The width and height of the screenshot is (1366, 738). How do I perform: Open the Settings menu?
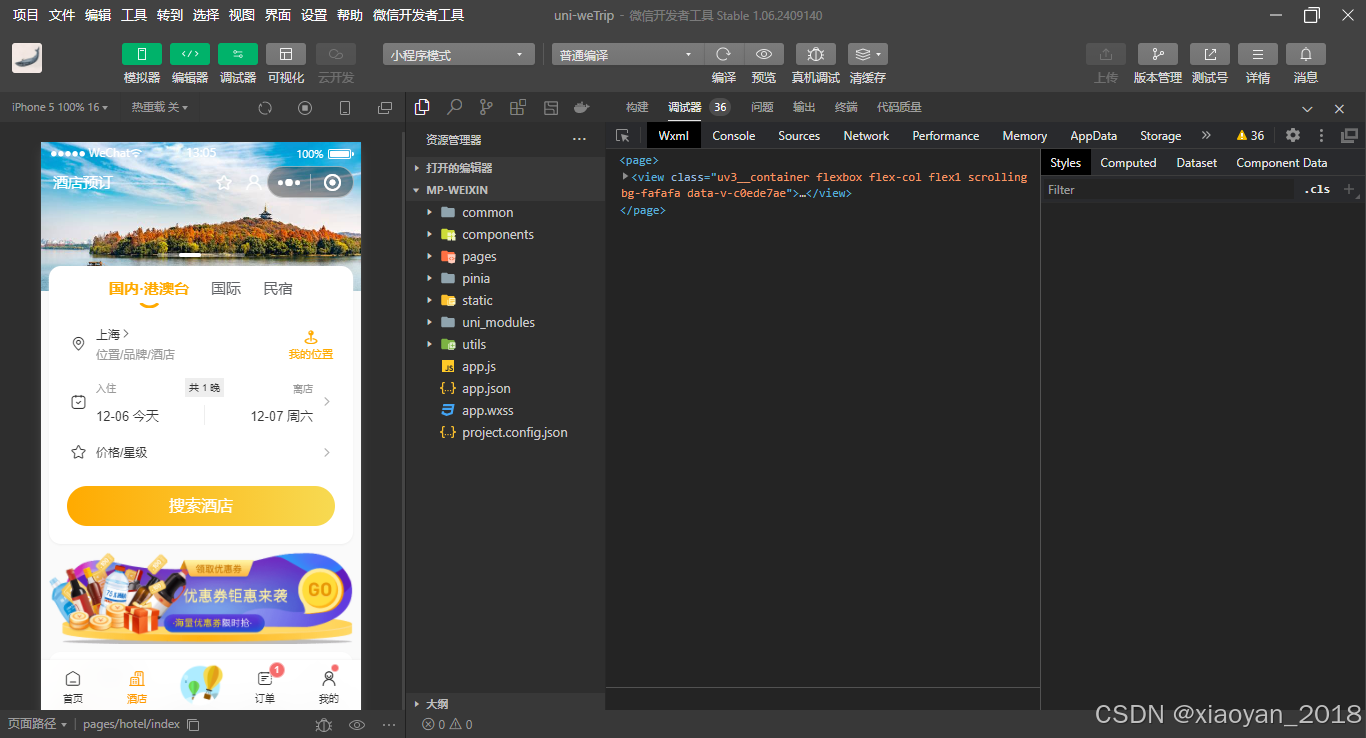pyautogui.click(x=314, y=15)
